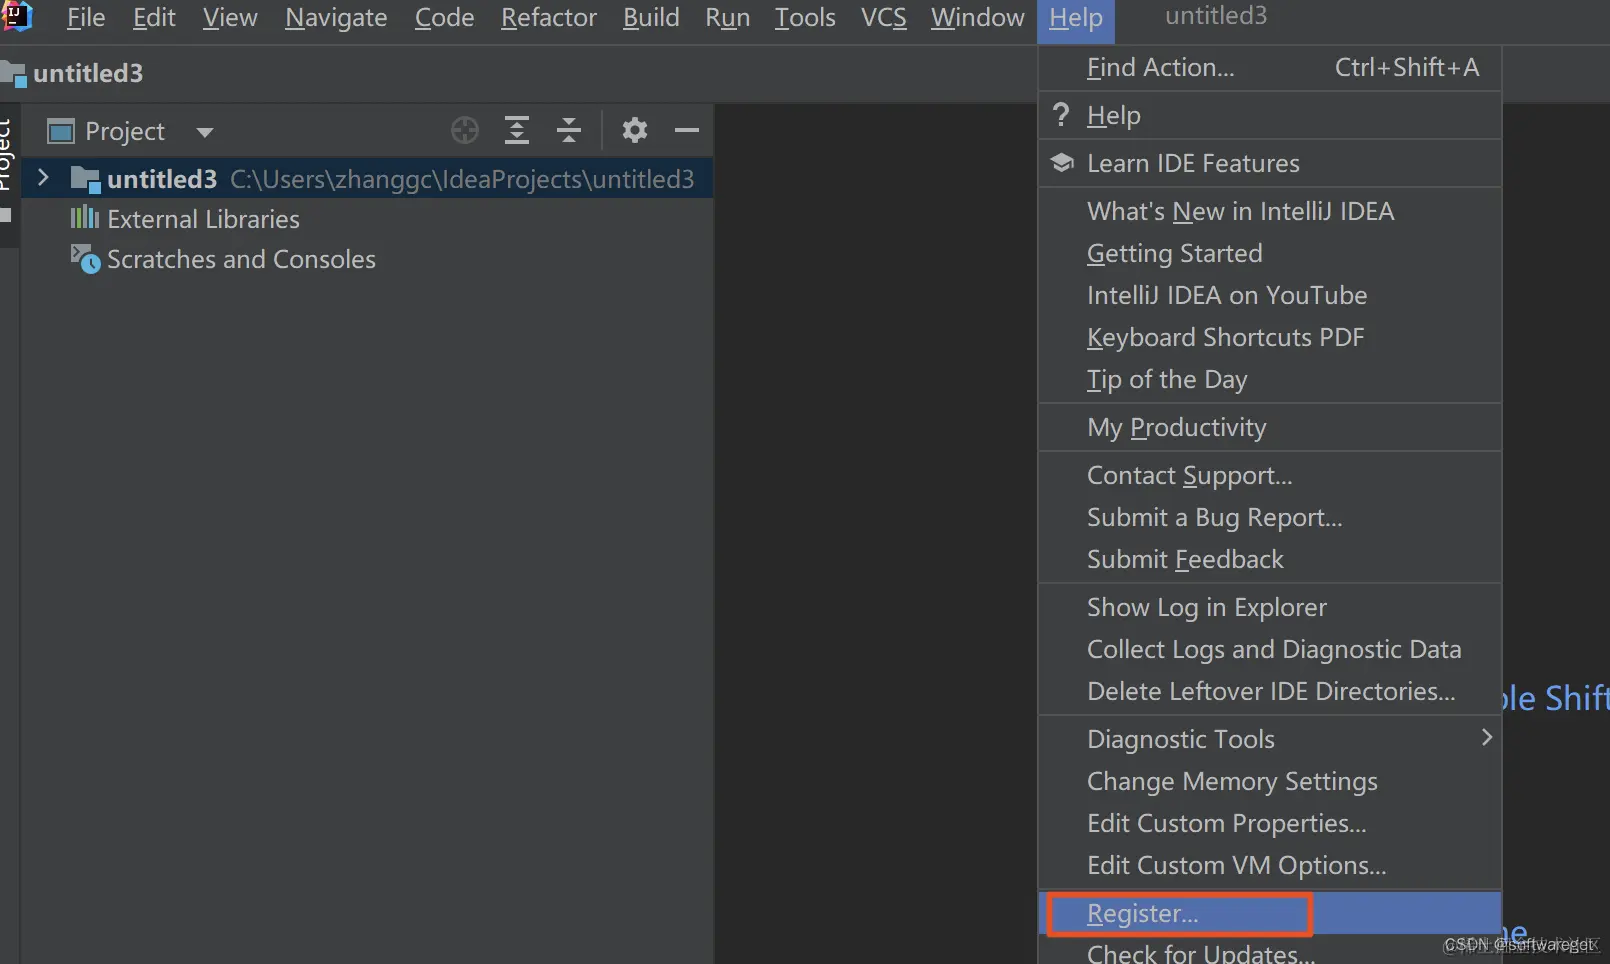Select Keyboard Shortcuts PDF
The image size is (1610, 964).
[x=1270, y=337]
